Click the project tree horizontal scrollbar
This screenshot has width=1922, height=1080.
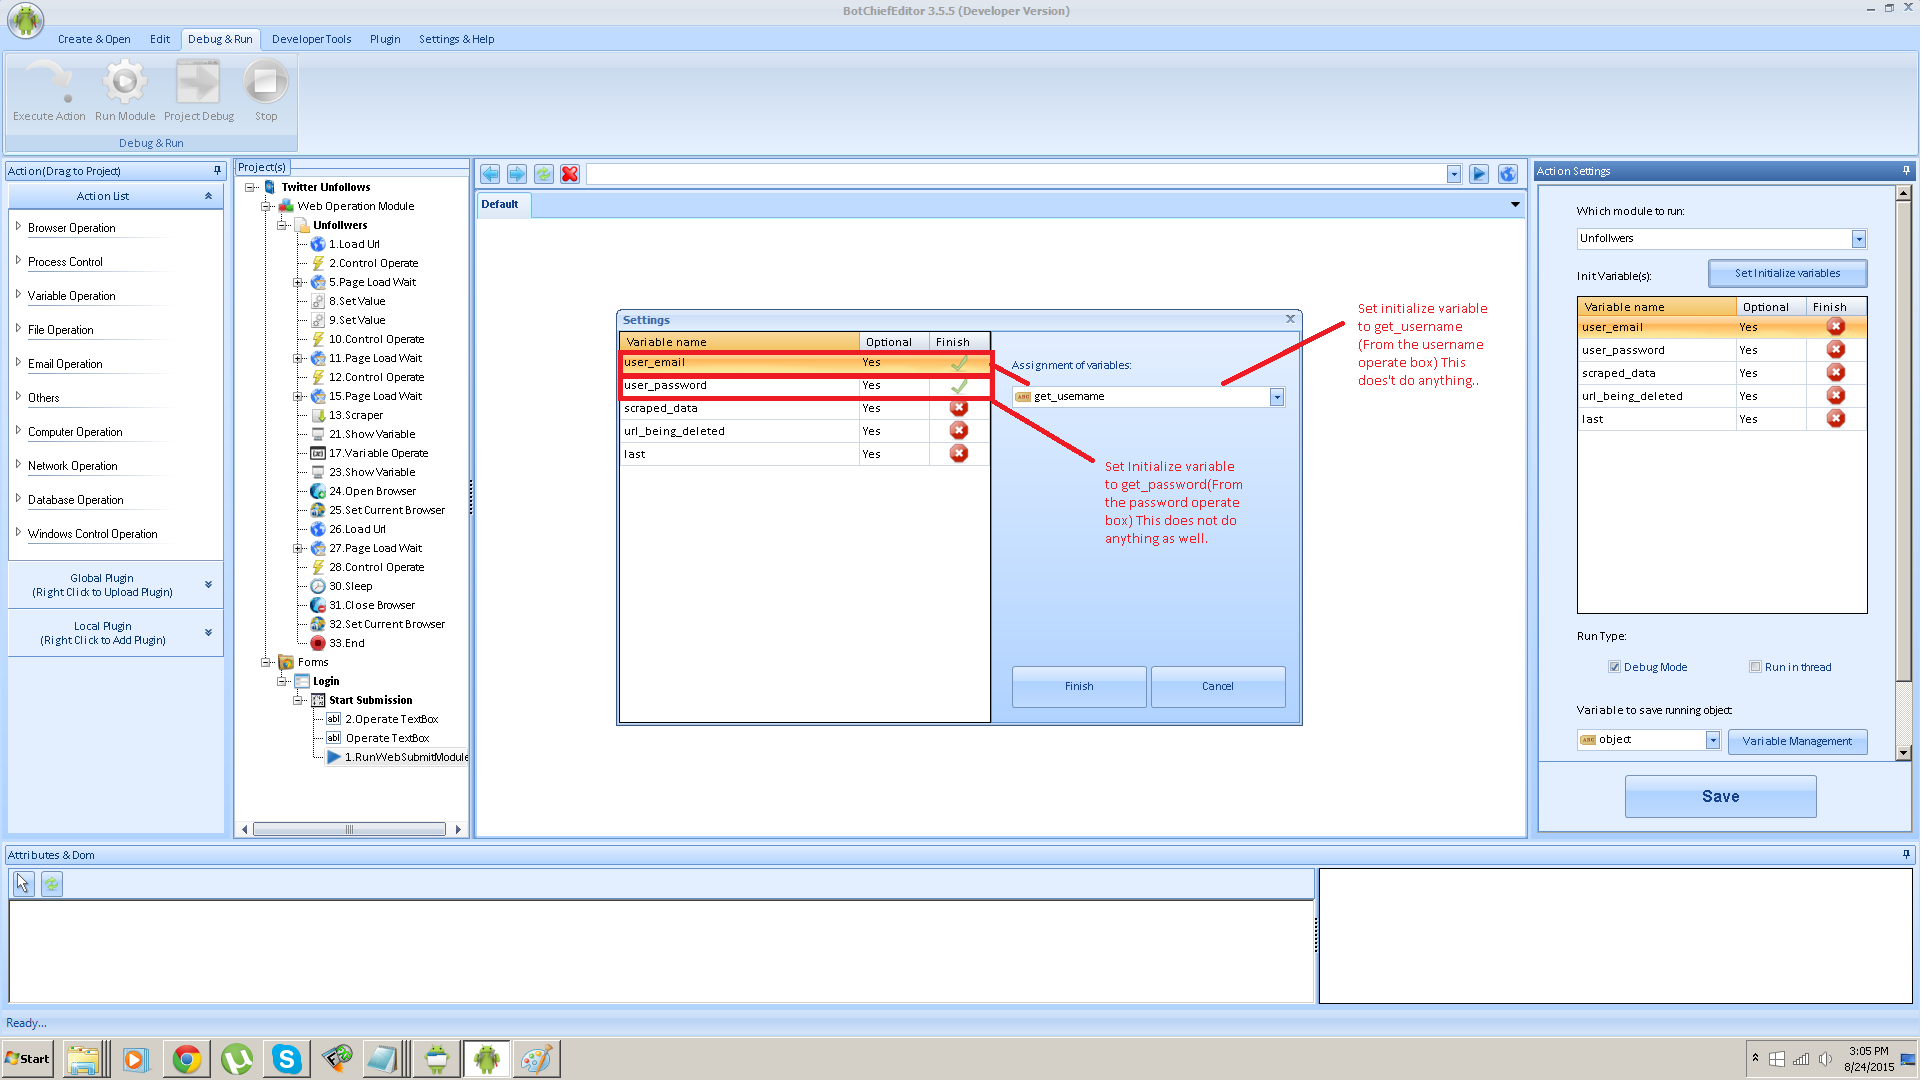point(349,829)
